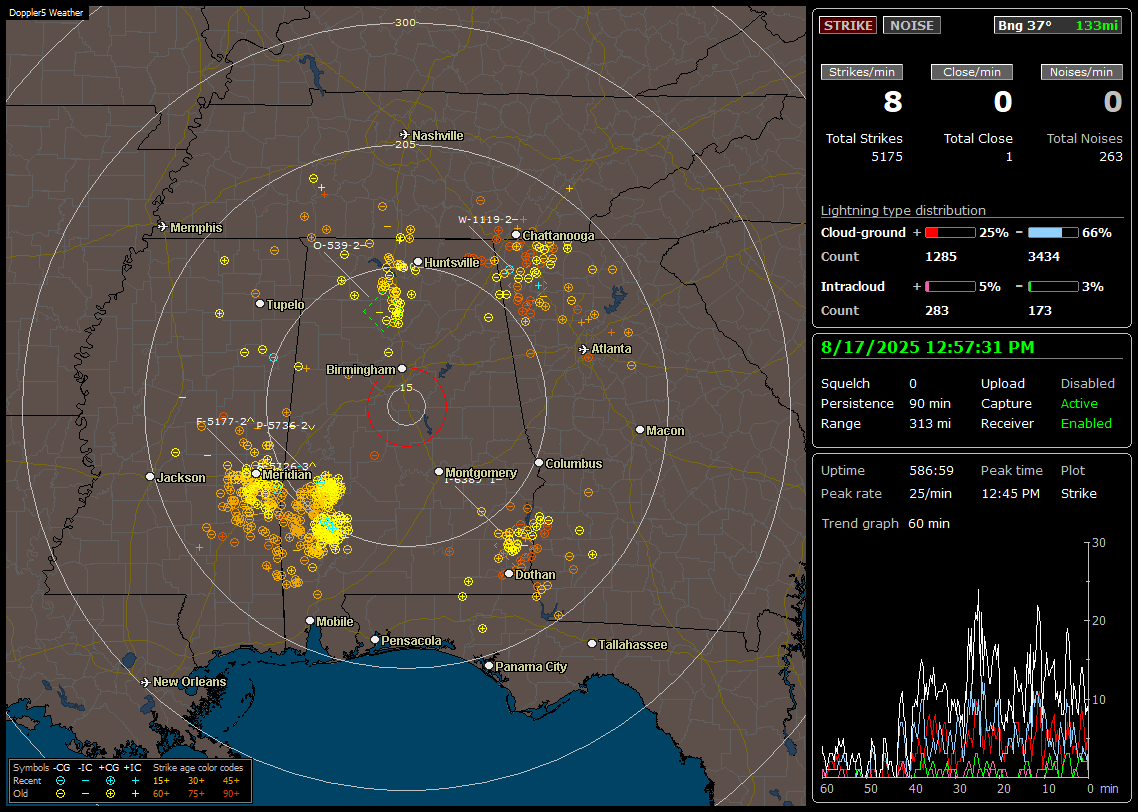The height and width of the screenshot is (812, 1138).
Task: Click the trend graph plot area
Action: pos(955,660)
